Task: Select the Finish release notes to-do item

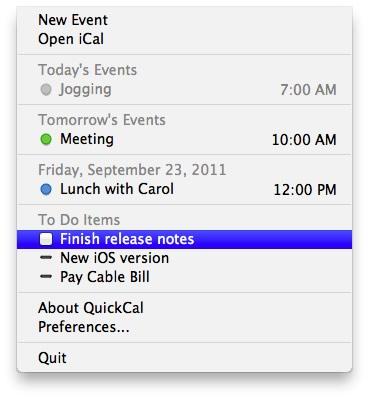Action: click(x=184, y=239)
